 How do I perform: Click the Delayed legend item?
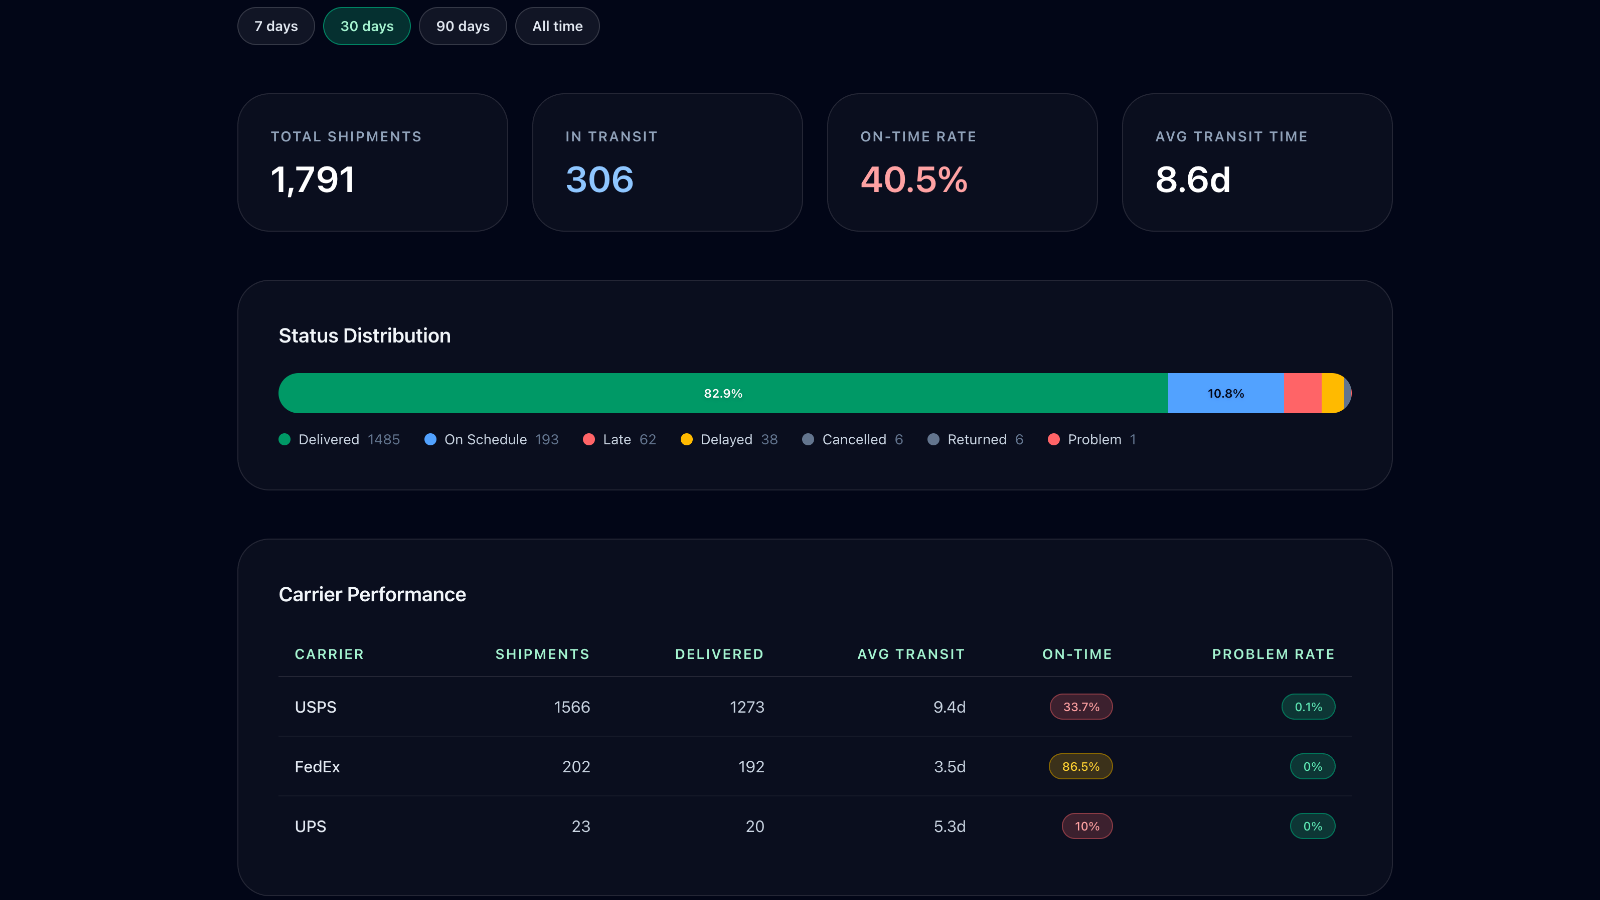click(729, 439)
